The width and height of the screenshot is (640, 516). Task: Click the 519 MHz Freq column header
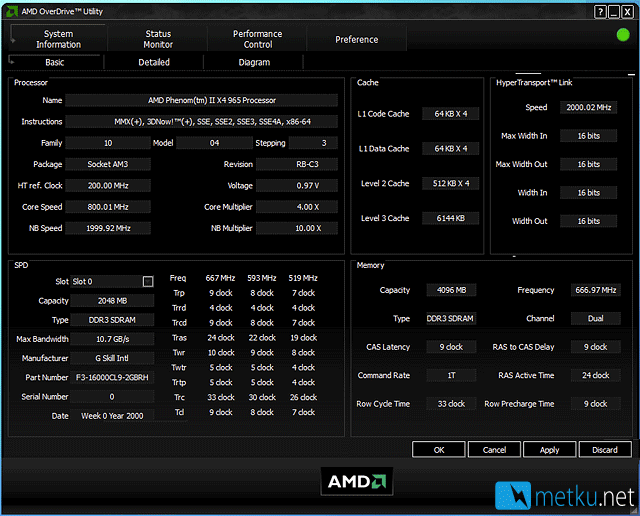tap(303, 278)
